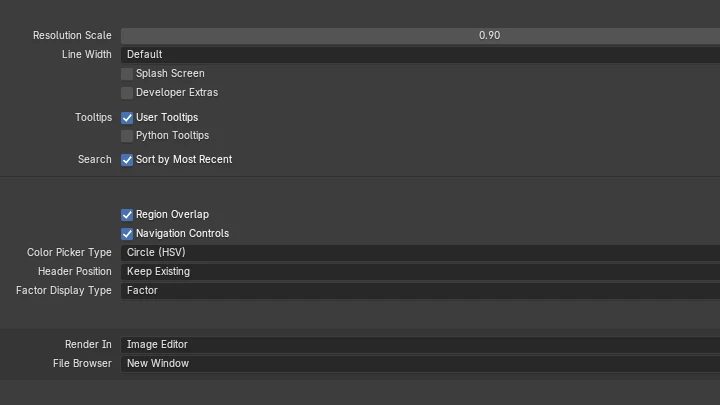Click the Sort by Most Recent text
Screen dimensions: 720x405
tap(184, 159)
